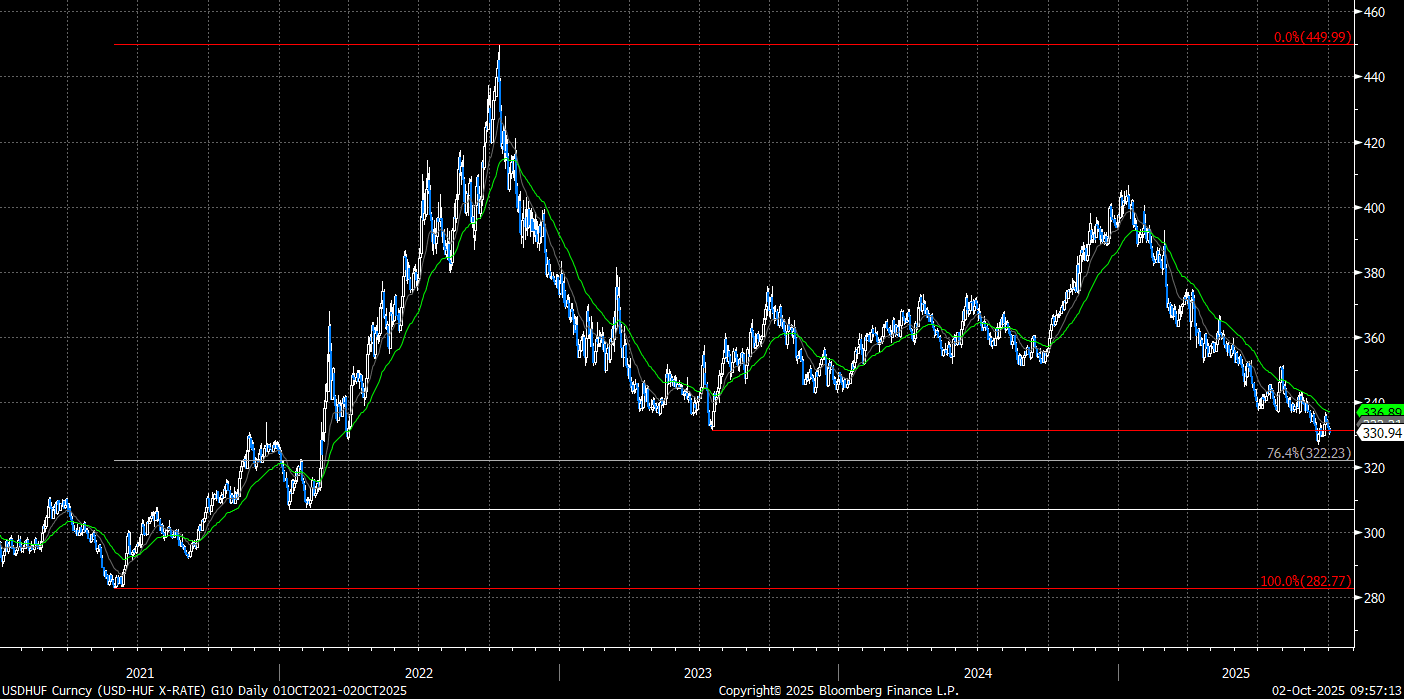Select the white 330.94 last price tag
1404x699 pixels.
point(1378,433)
